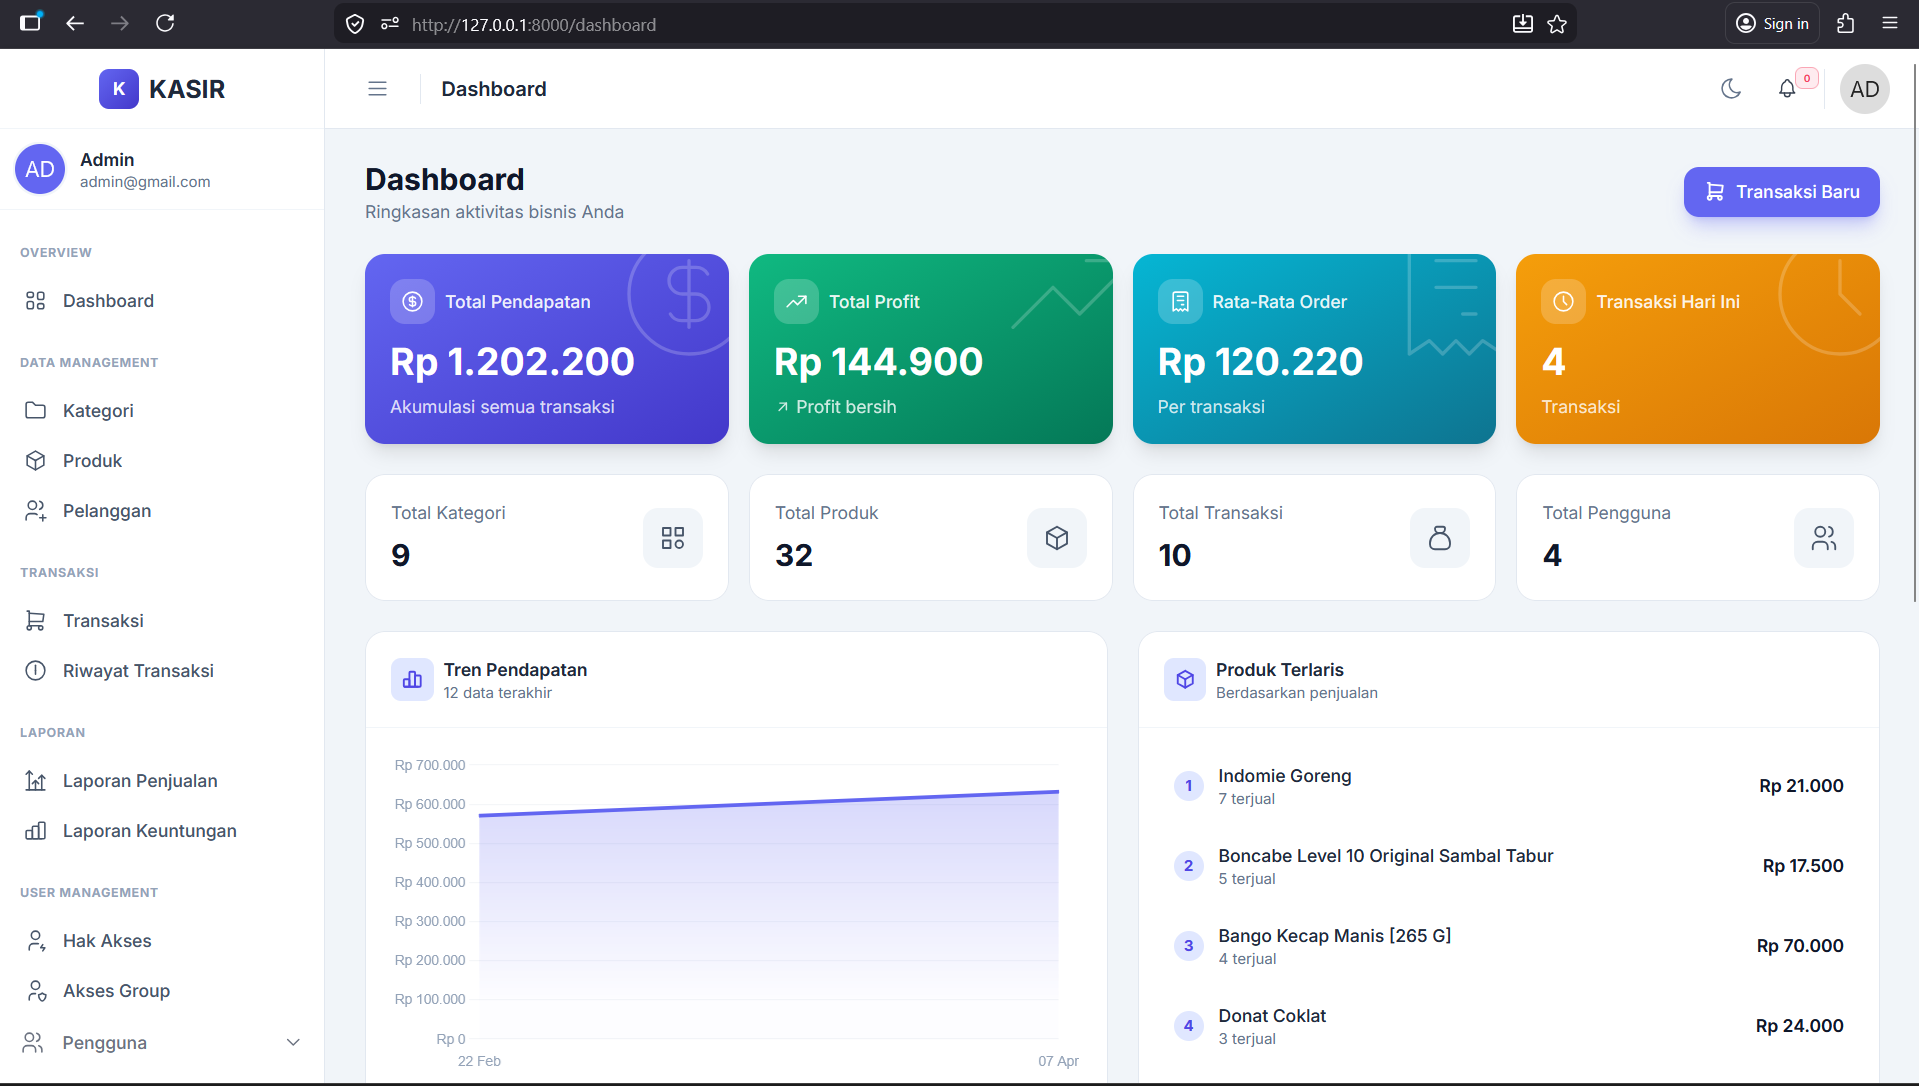Viewport: 1919px width, 1086px height.
Task: Select Bango Kecap Manis [265 G] row
Action: [x=1509, y=946]
